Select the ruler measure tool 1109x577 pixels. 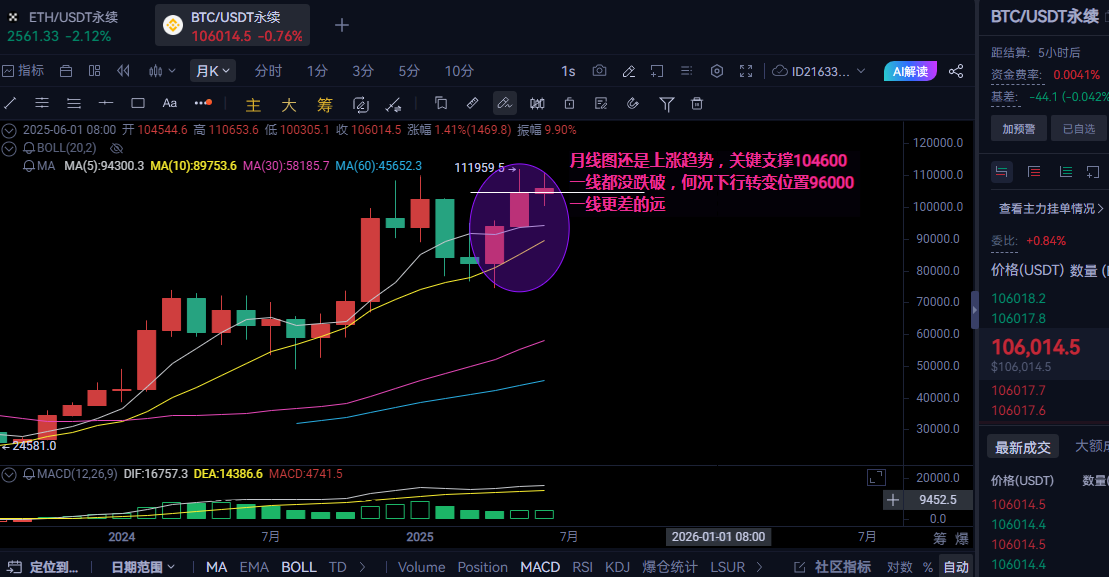pos(472,103)
